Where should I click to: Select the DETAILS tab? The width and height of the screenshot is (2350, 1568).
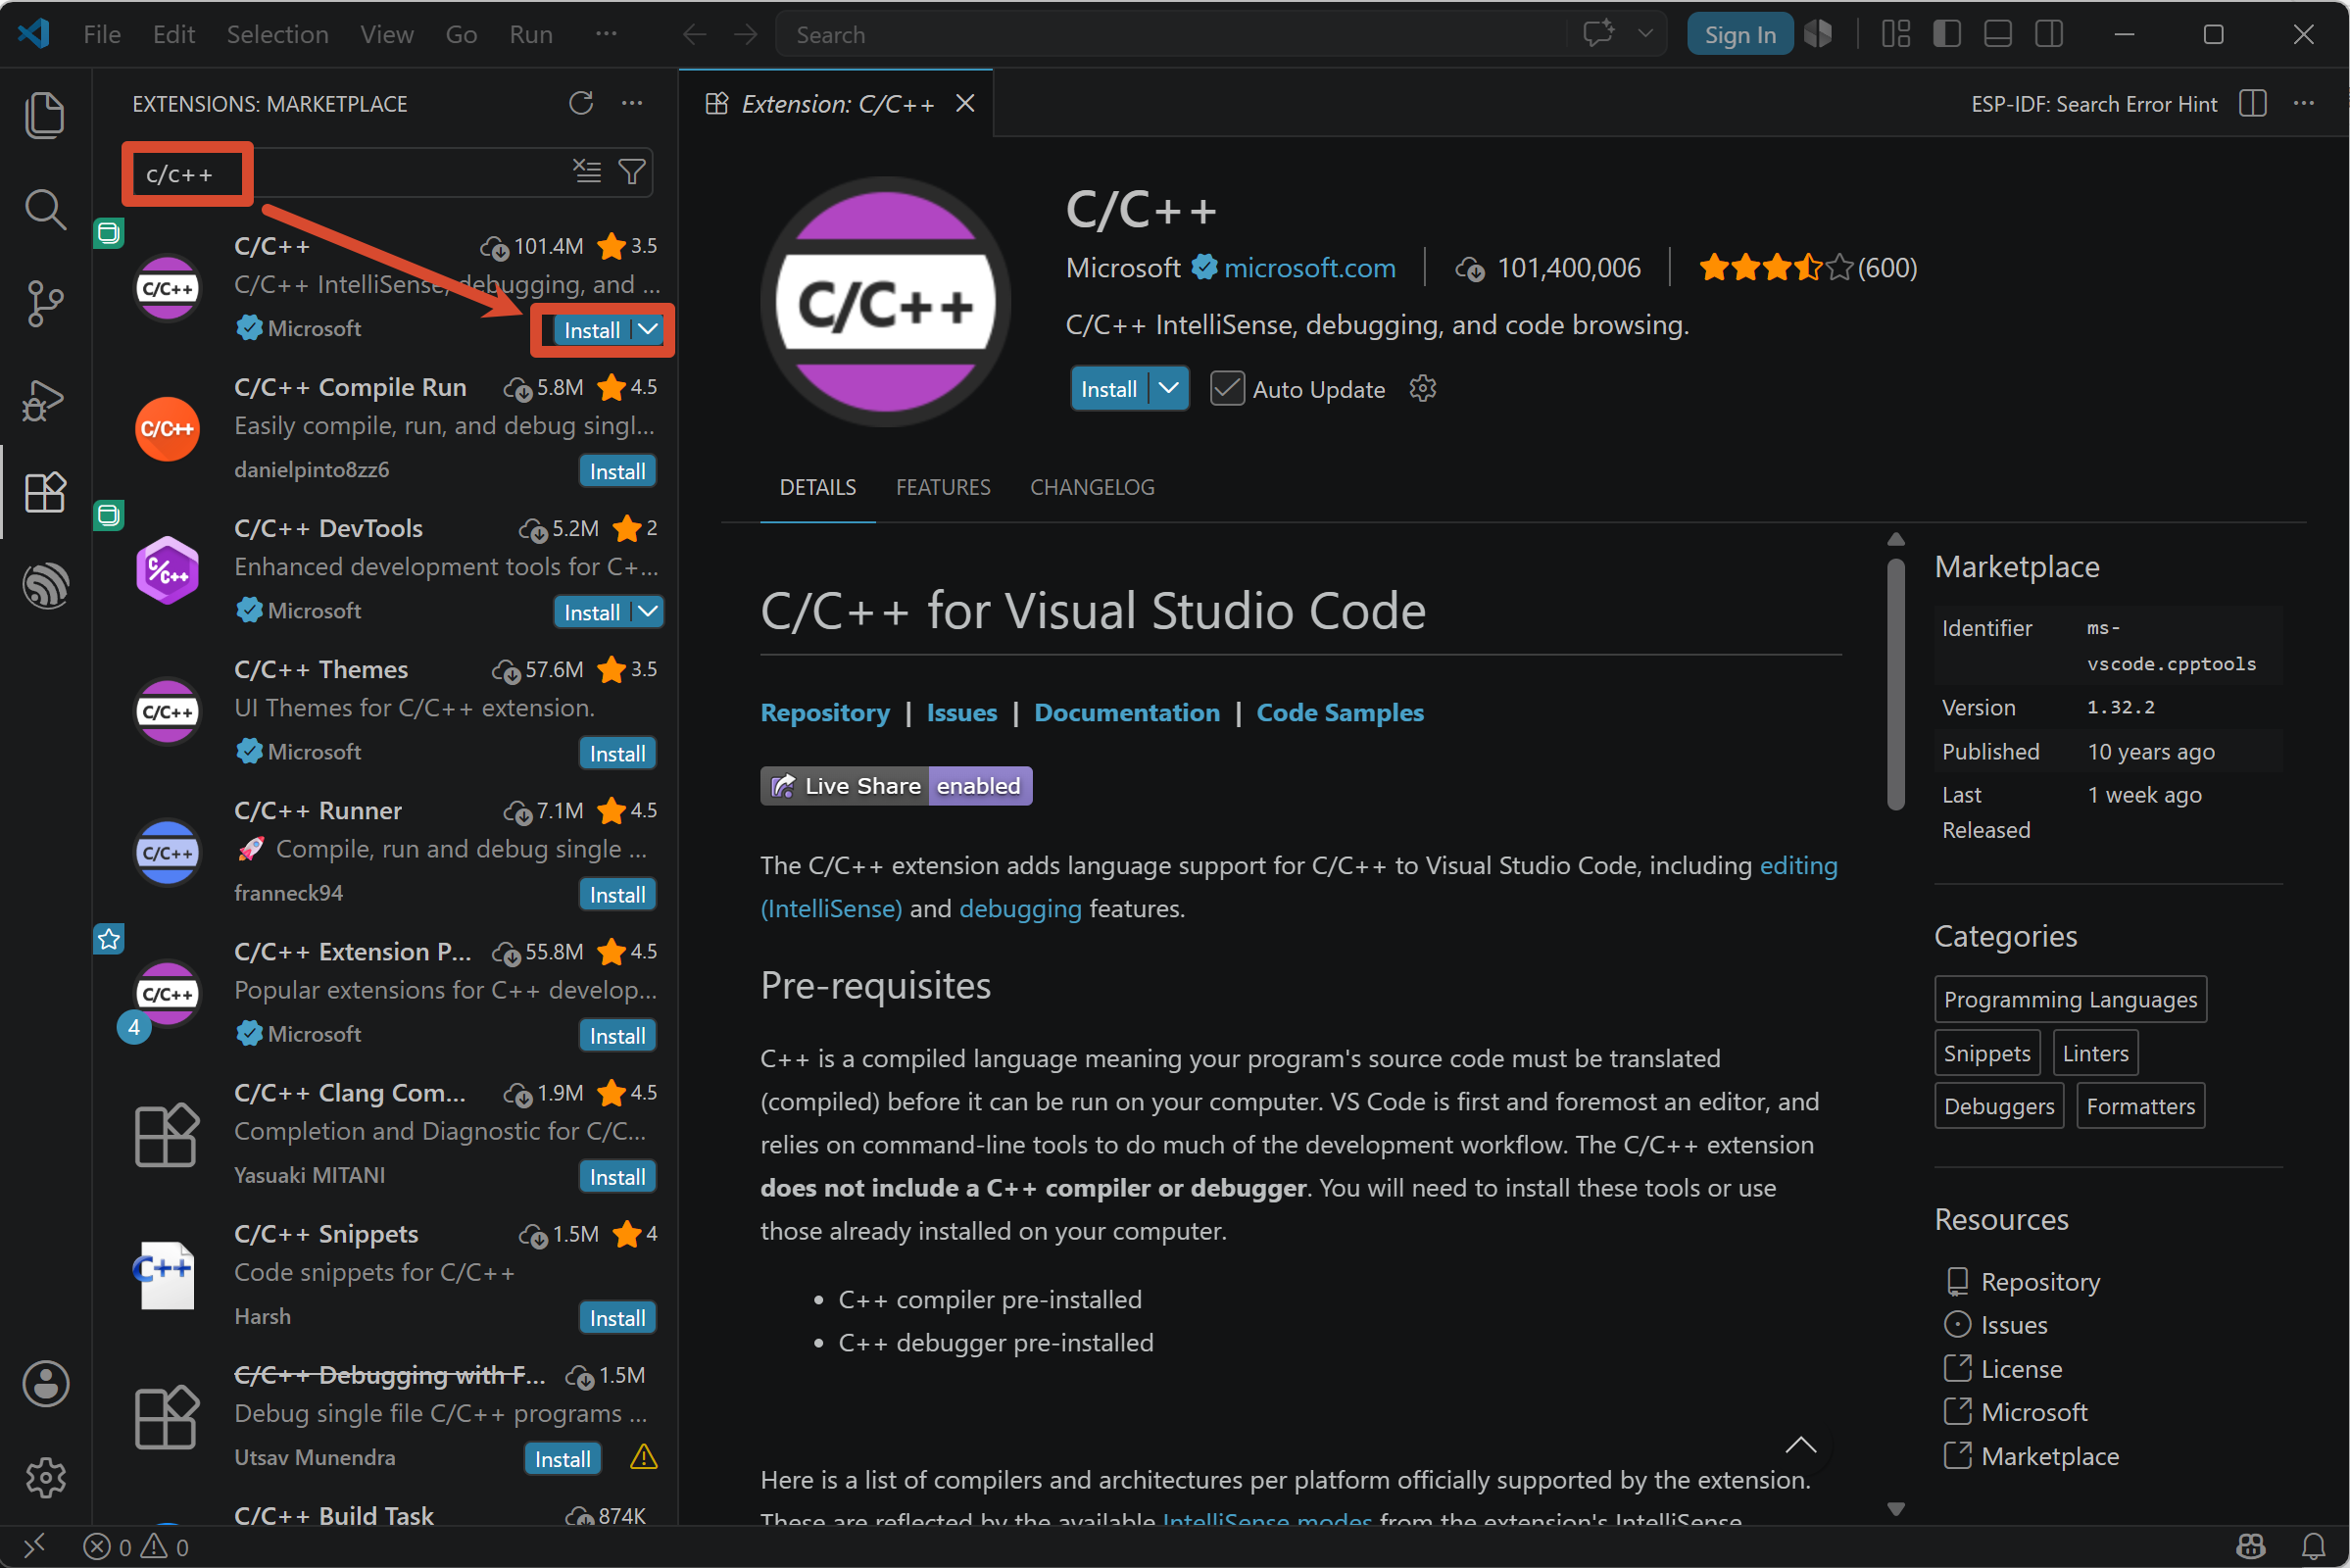pyautogui.click(x=818, y=487)
